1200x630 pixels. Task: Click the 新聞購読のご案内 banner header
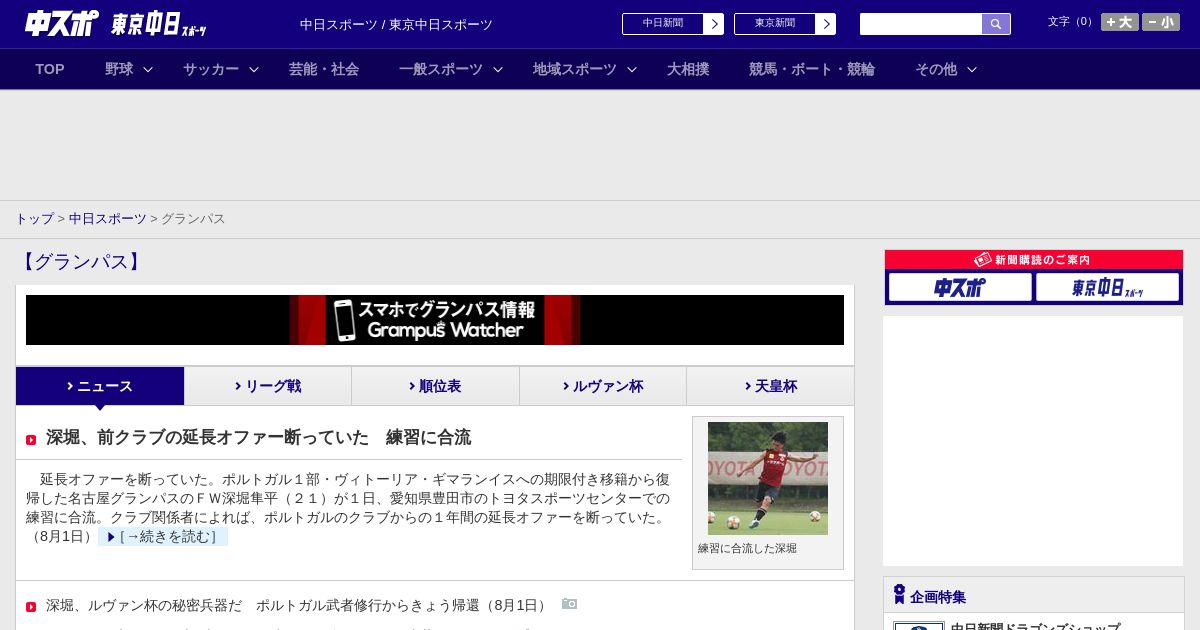click(x=1034, y=260)
